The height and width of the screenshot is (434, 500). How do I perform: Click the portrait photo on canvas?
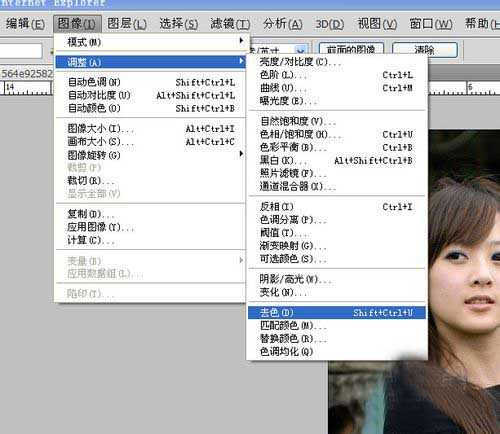tap(464, 282)
